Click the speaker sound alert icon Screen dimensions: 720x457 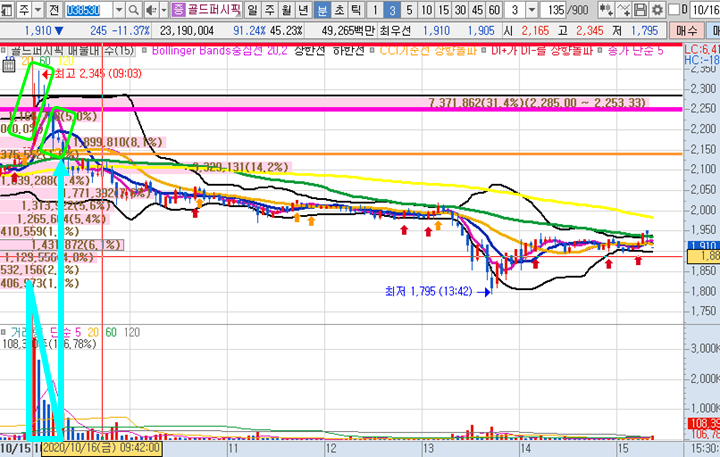(151, 9)
